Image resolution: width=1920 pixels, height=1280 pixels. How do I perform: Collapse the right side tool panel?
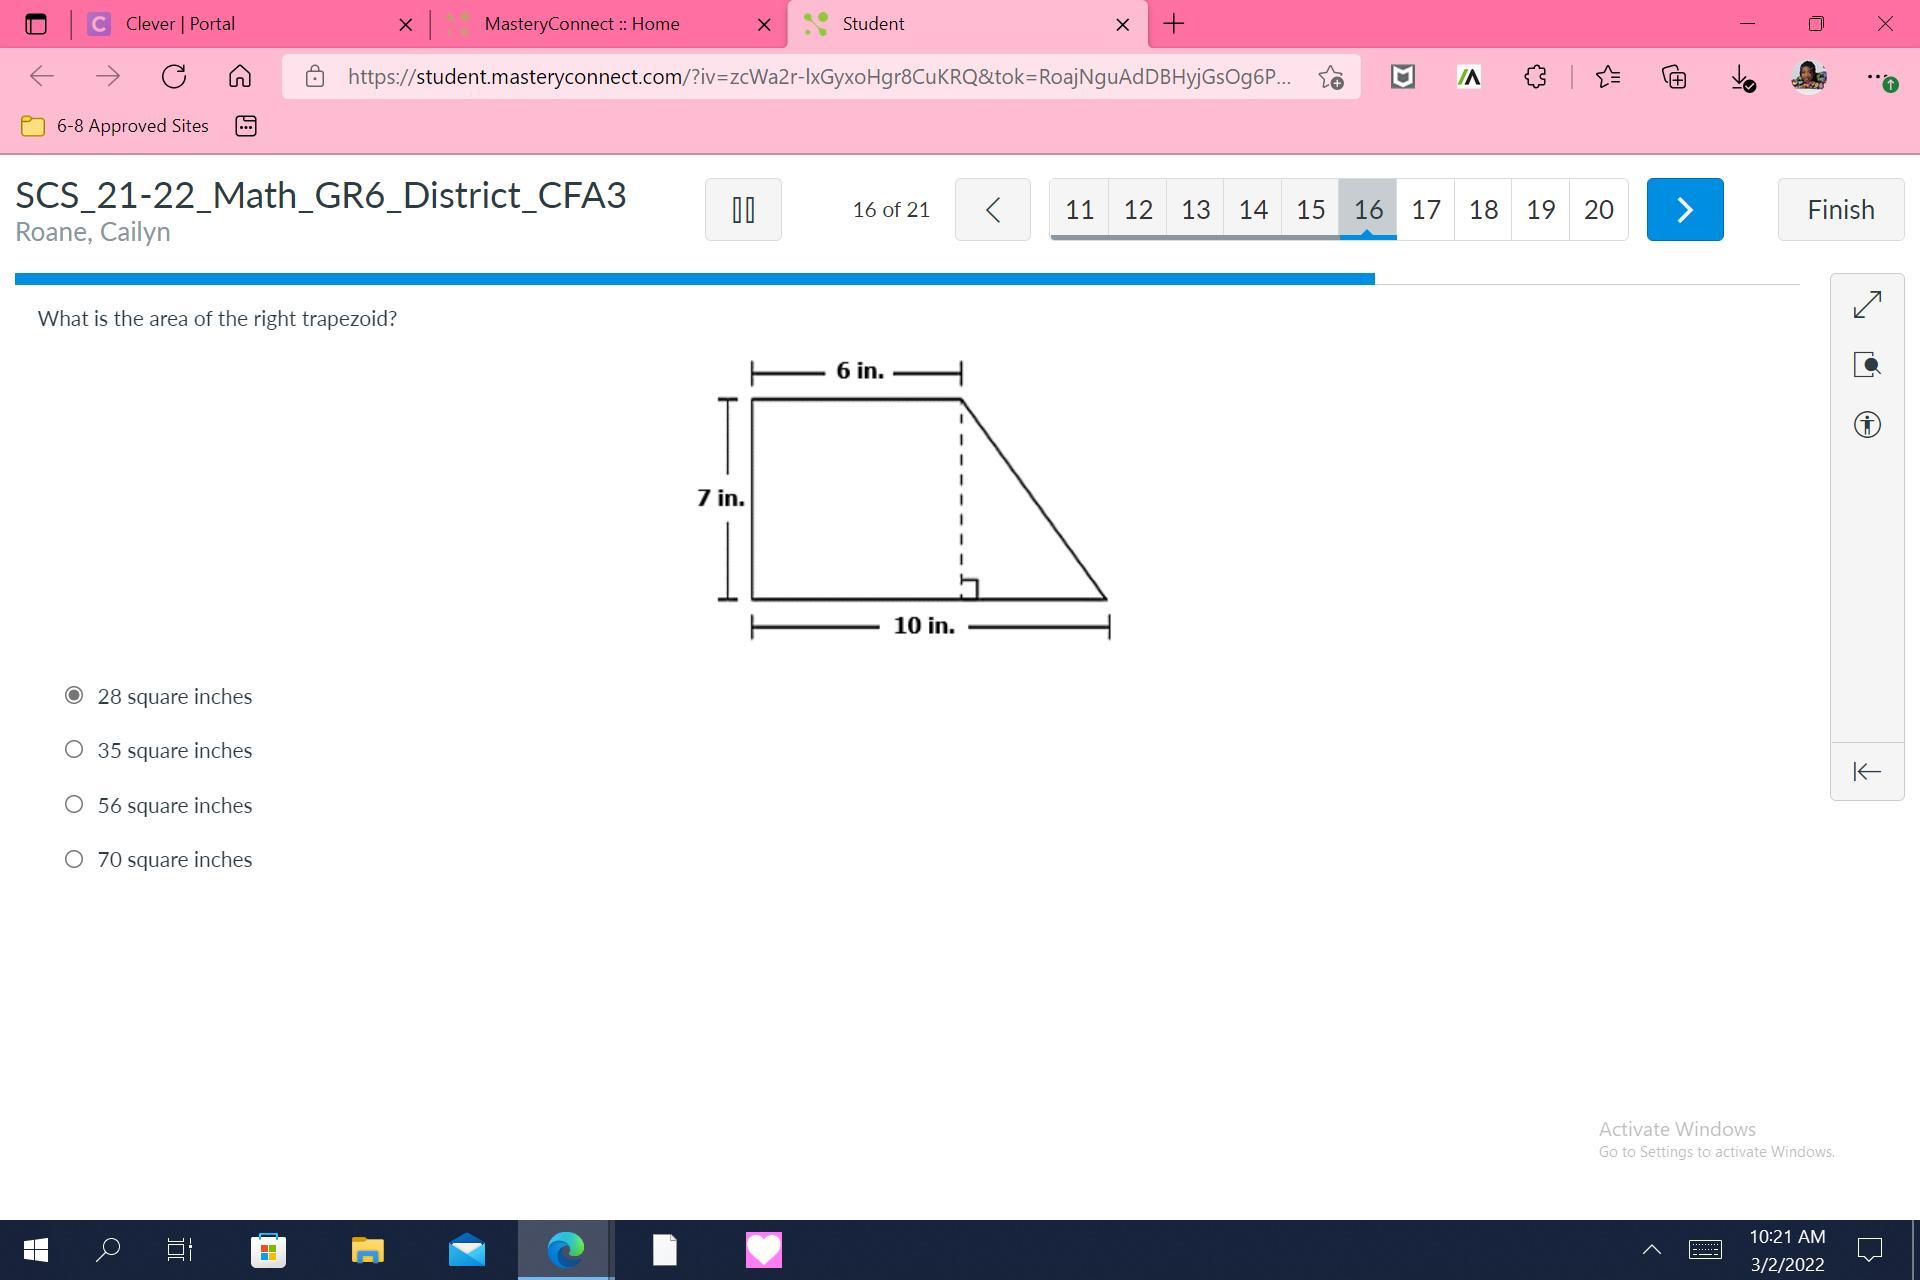tap(1866, 771)
